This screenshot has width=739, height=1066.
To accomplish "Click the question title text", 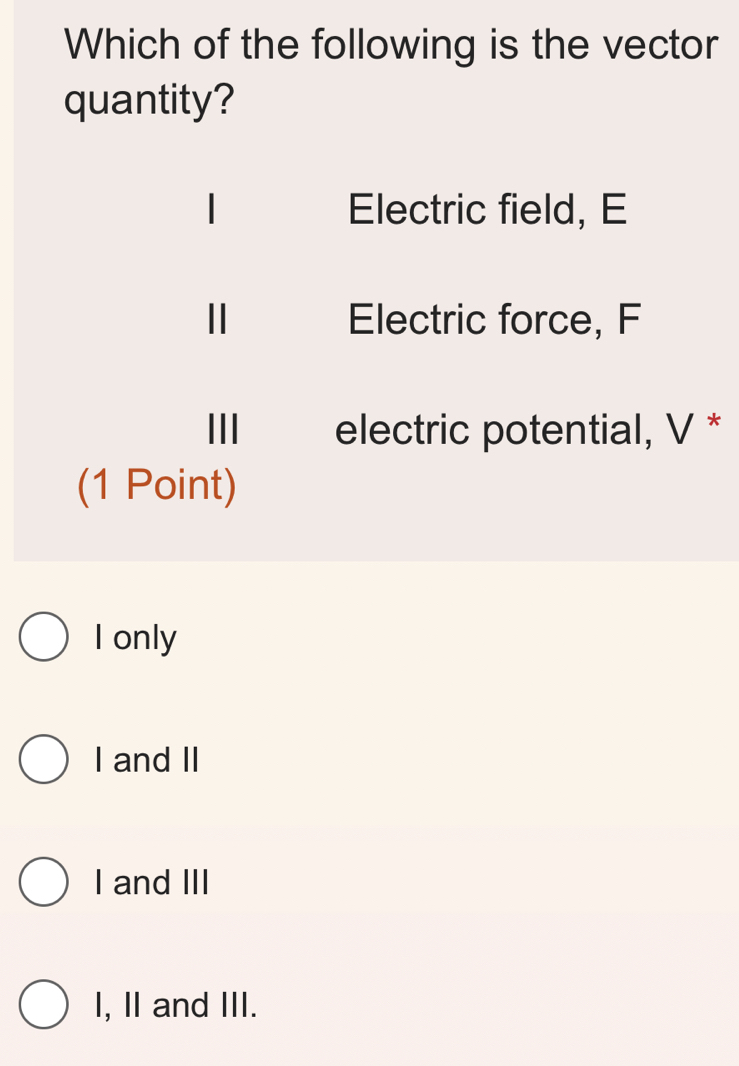I will pos(390,70).
